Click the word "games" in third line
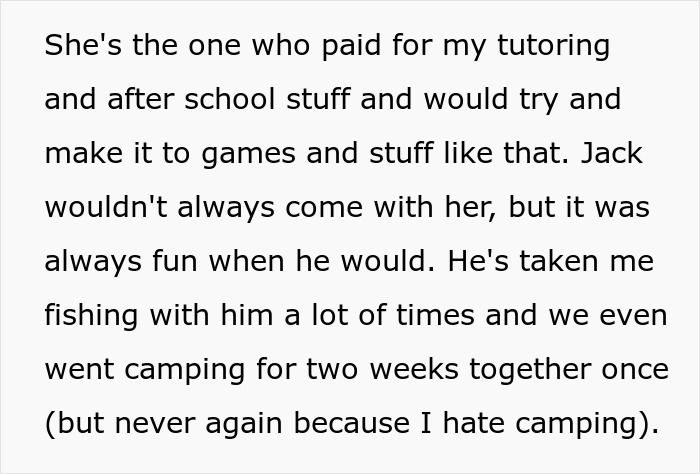This screenshot has height=474, width=700. 248,154
